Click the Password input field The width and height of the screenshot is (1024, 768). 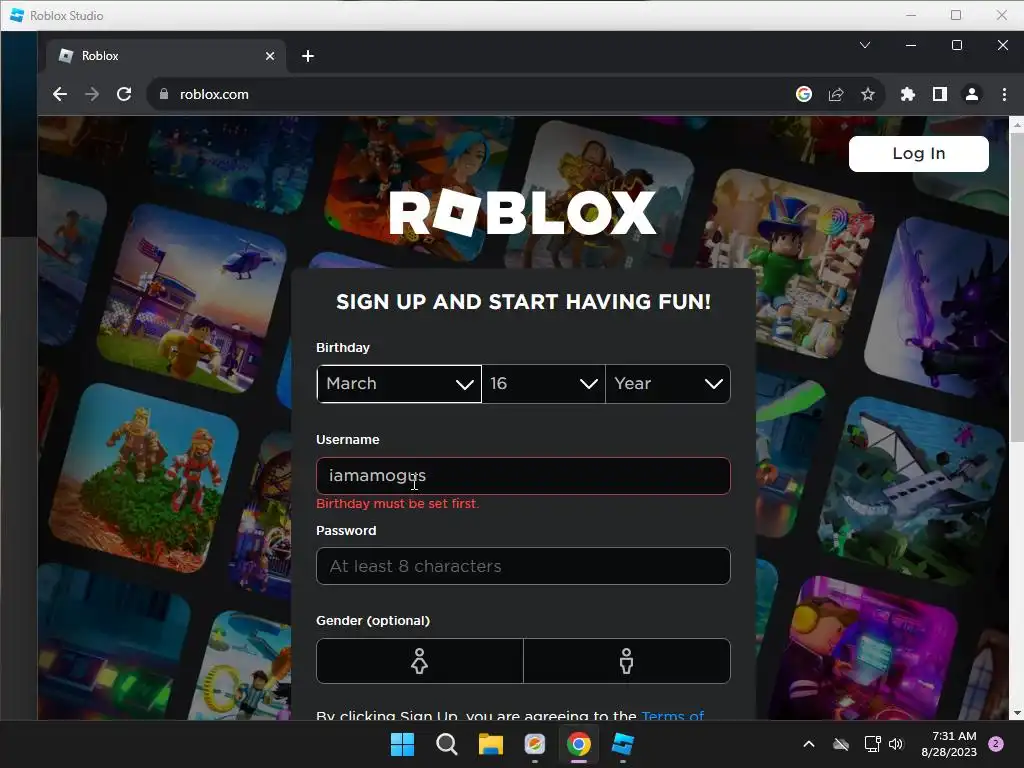point(523,566)
